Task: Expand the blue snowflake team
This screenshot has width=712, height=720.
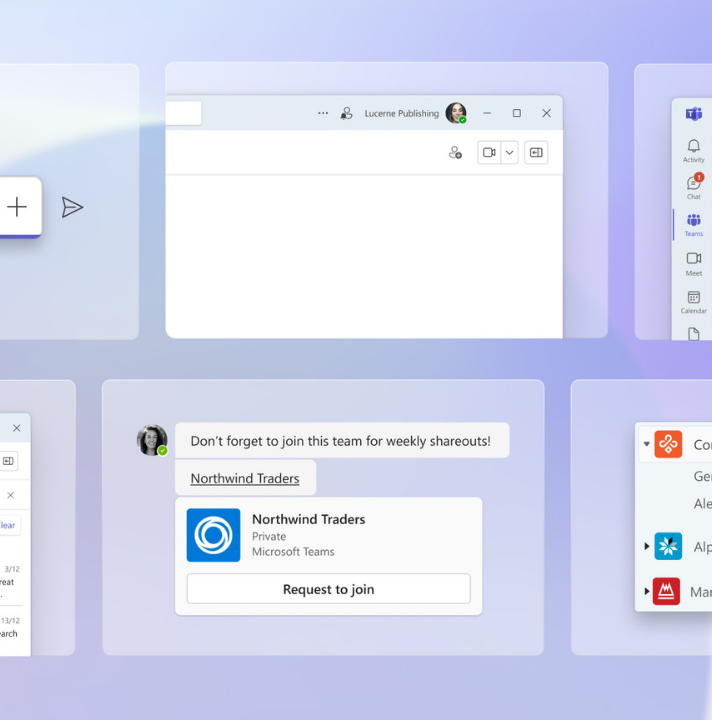Action: [x=646, y=546]
